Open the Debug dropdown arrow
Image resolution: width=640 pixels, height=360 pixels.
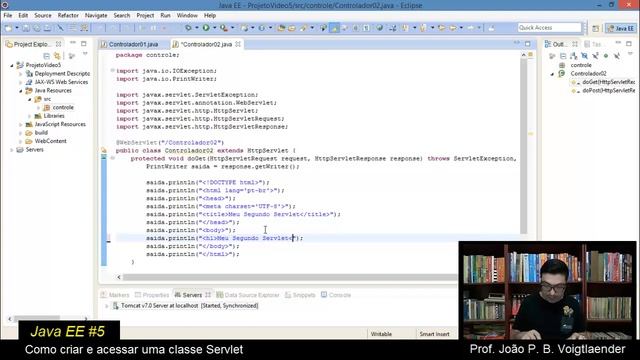click(196, 28)
